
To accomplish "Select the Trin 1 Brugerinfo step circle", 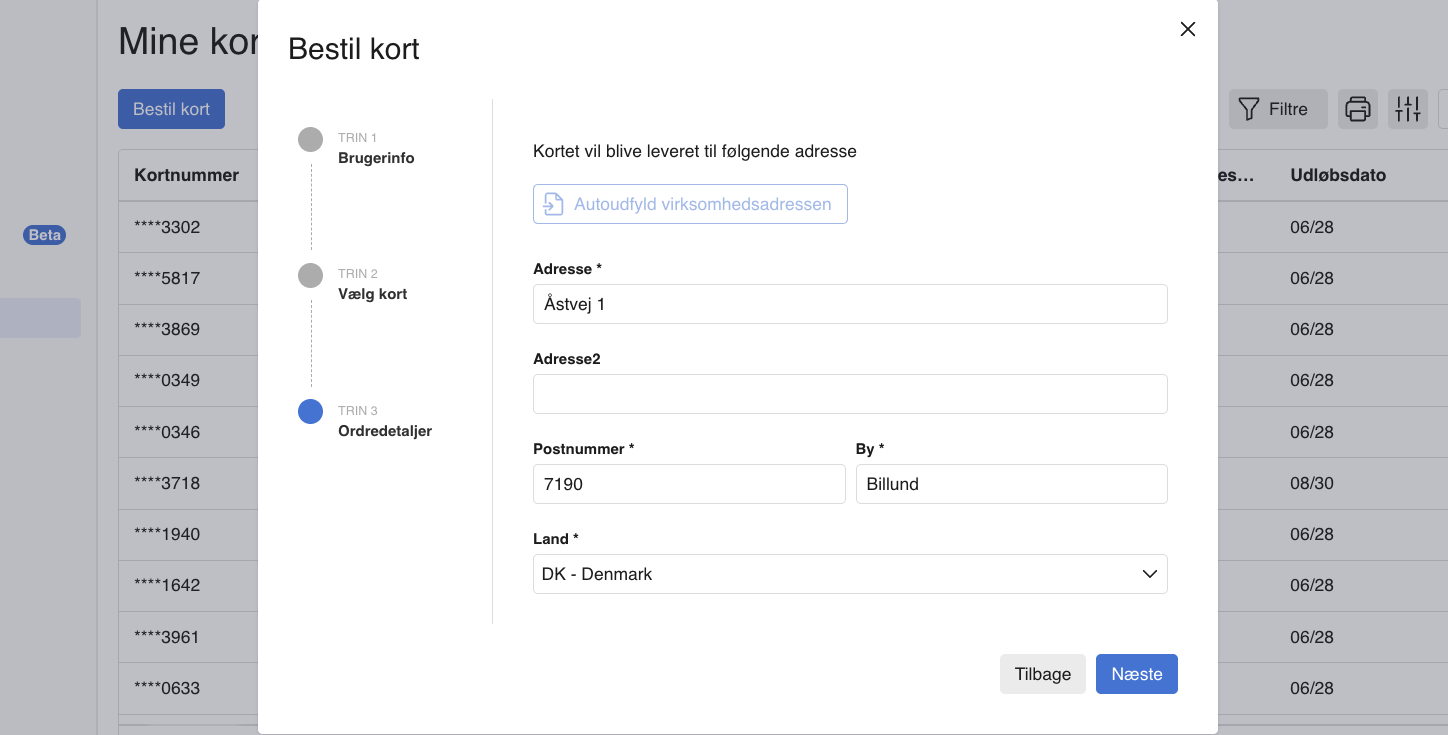I will click(x=311, y=140).
